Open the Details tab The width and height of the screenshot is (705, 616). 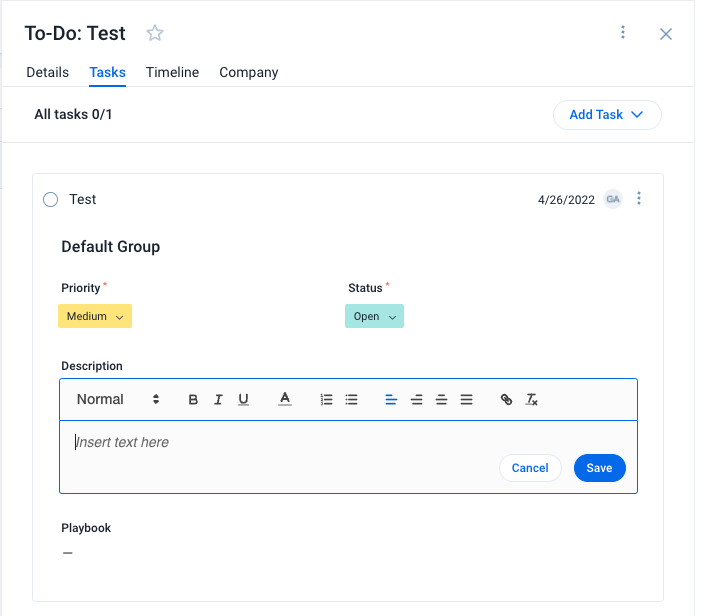pyautogui.click(x=48, y=72)
